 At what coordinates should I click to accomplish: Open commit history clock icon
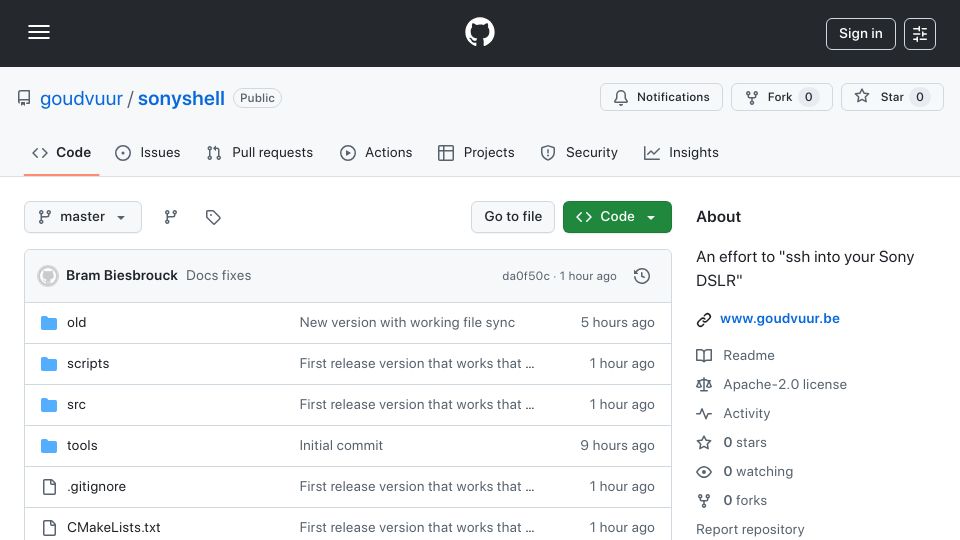click(642, 276)
